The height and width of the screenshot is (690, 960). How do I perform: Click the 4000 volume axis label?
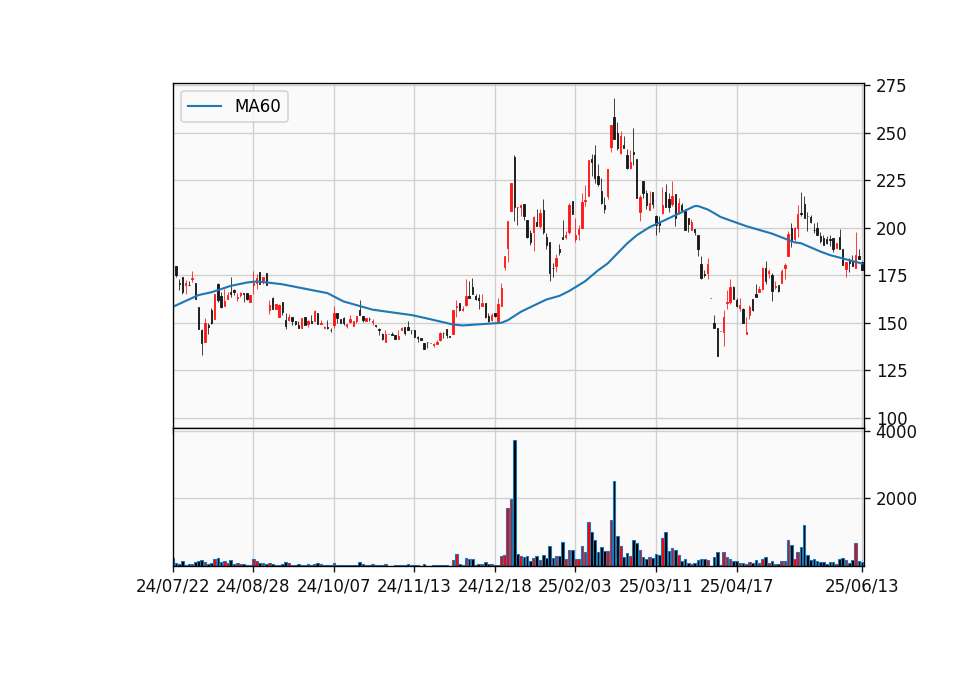click(x=896, y=432)
